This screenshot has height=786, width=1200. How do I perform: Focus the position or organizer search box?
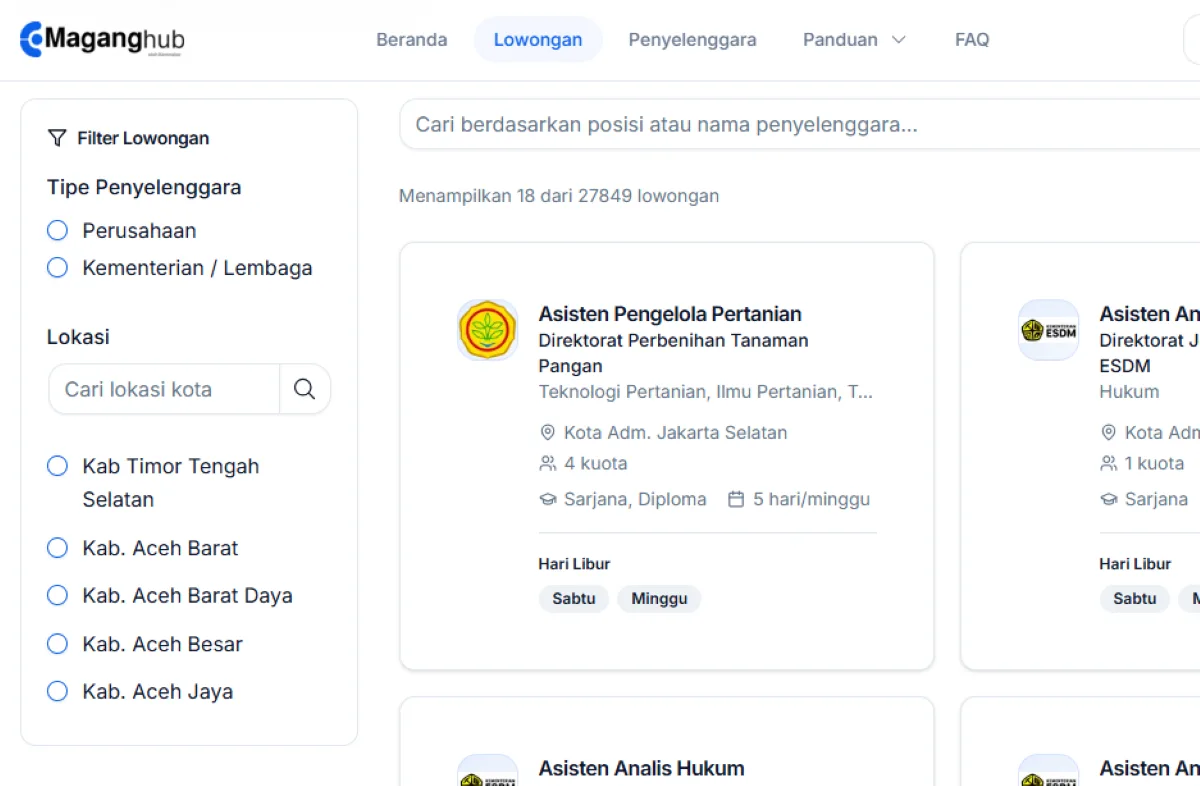(x=800, y=125)
